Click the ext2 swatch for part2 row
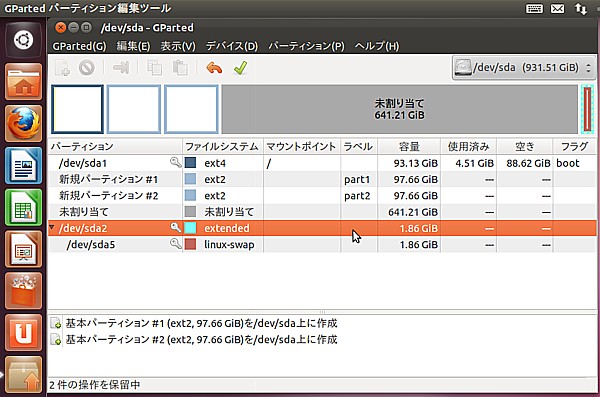Screen dimensions: 600x397 click(190, 196)
